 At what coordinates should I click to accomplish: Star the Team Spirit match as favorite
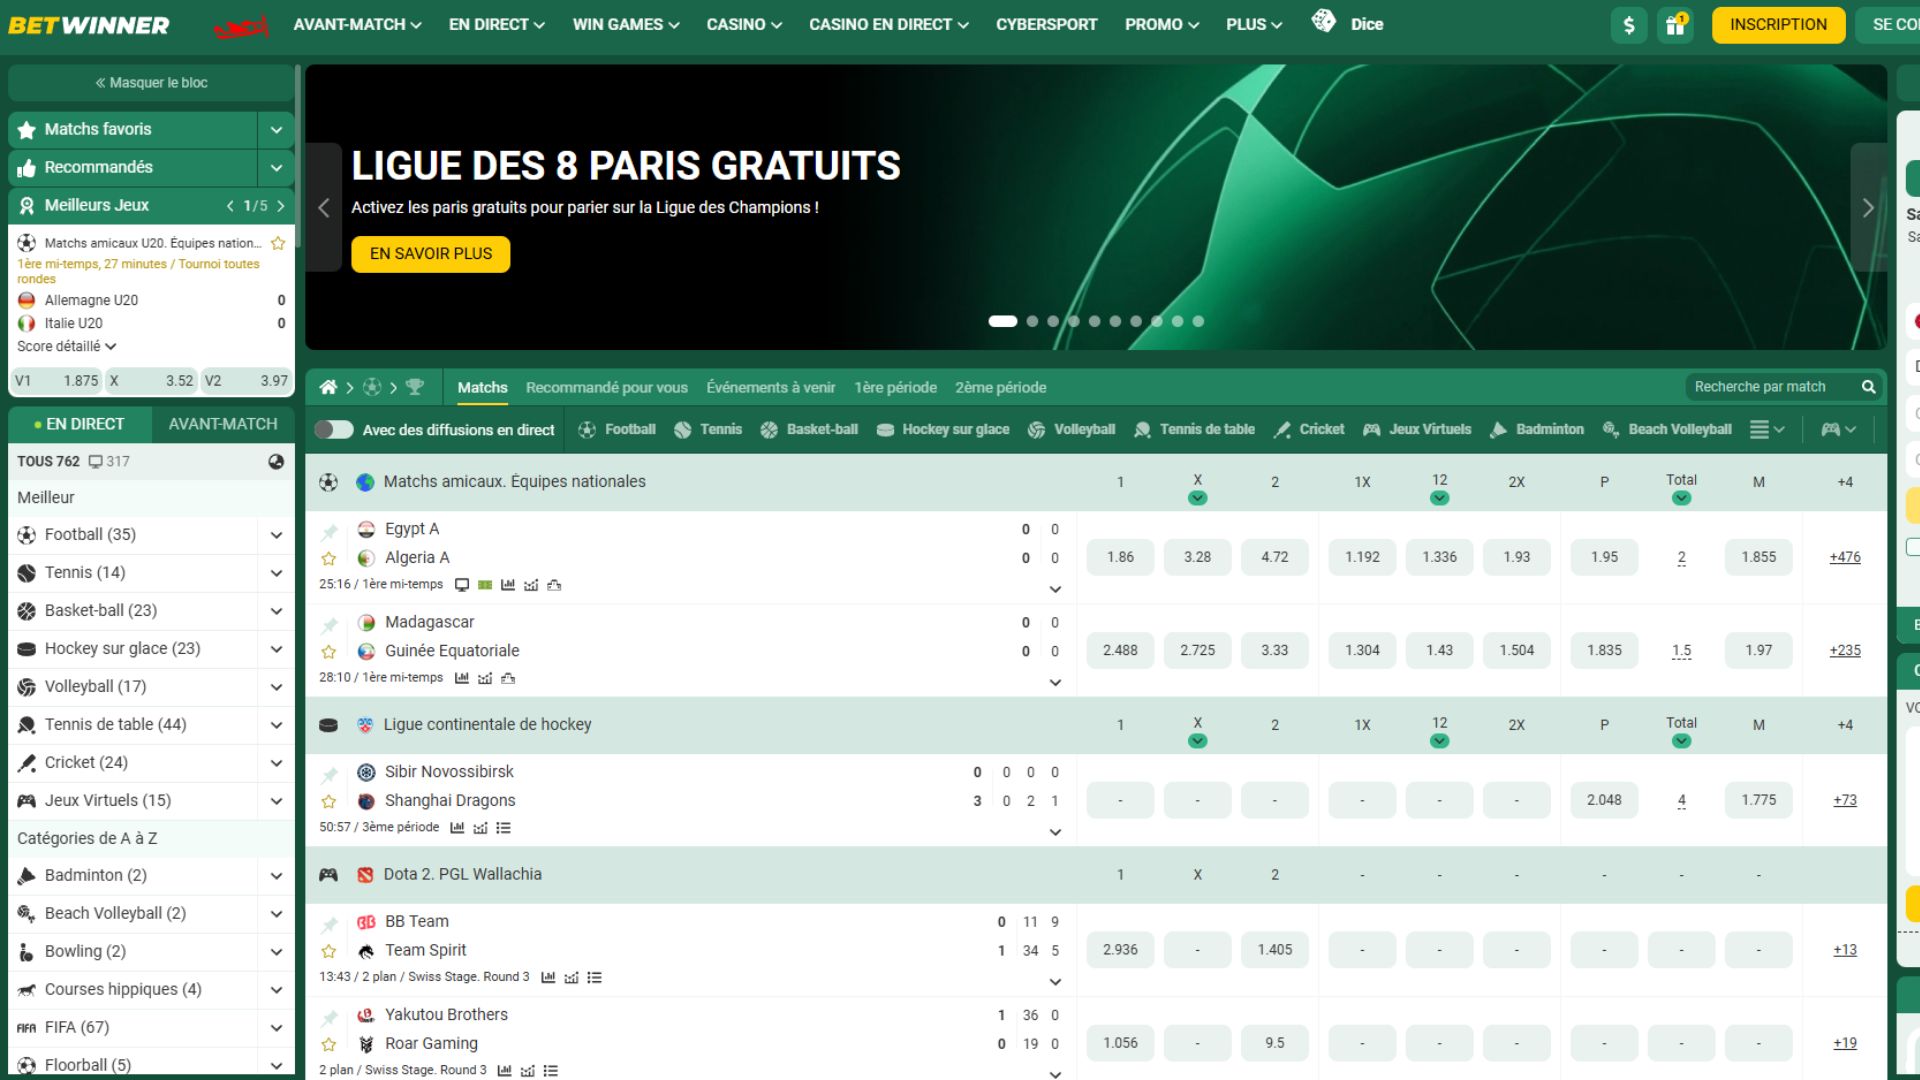pyautogui.click(x=329, y=950)
